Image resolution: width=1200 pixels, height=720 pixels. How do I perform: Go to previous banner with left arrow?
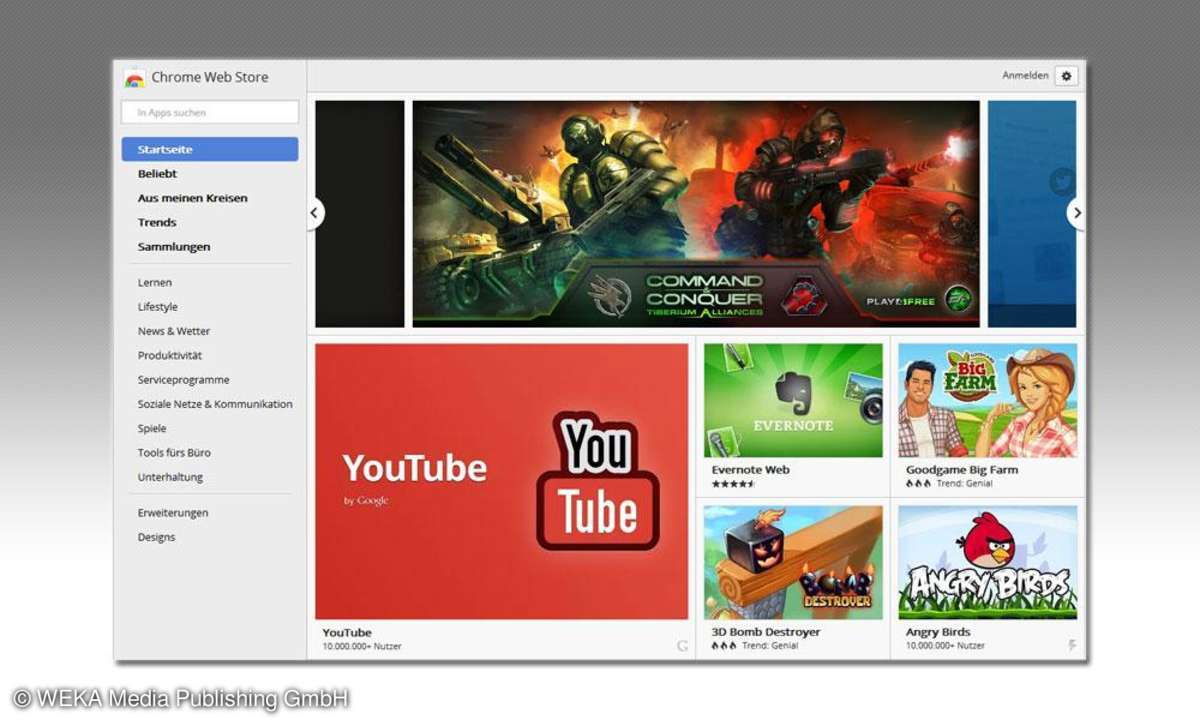click(x=316, y=213)
